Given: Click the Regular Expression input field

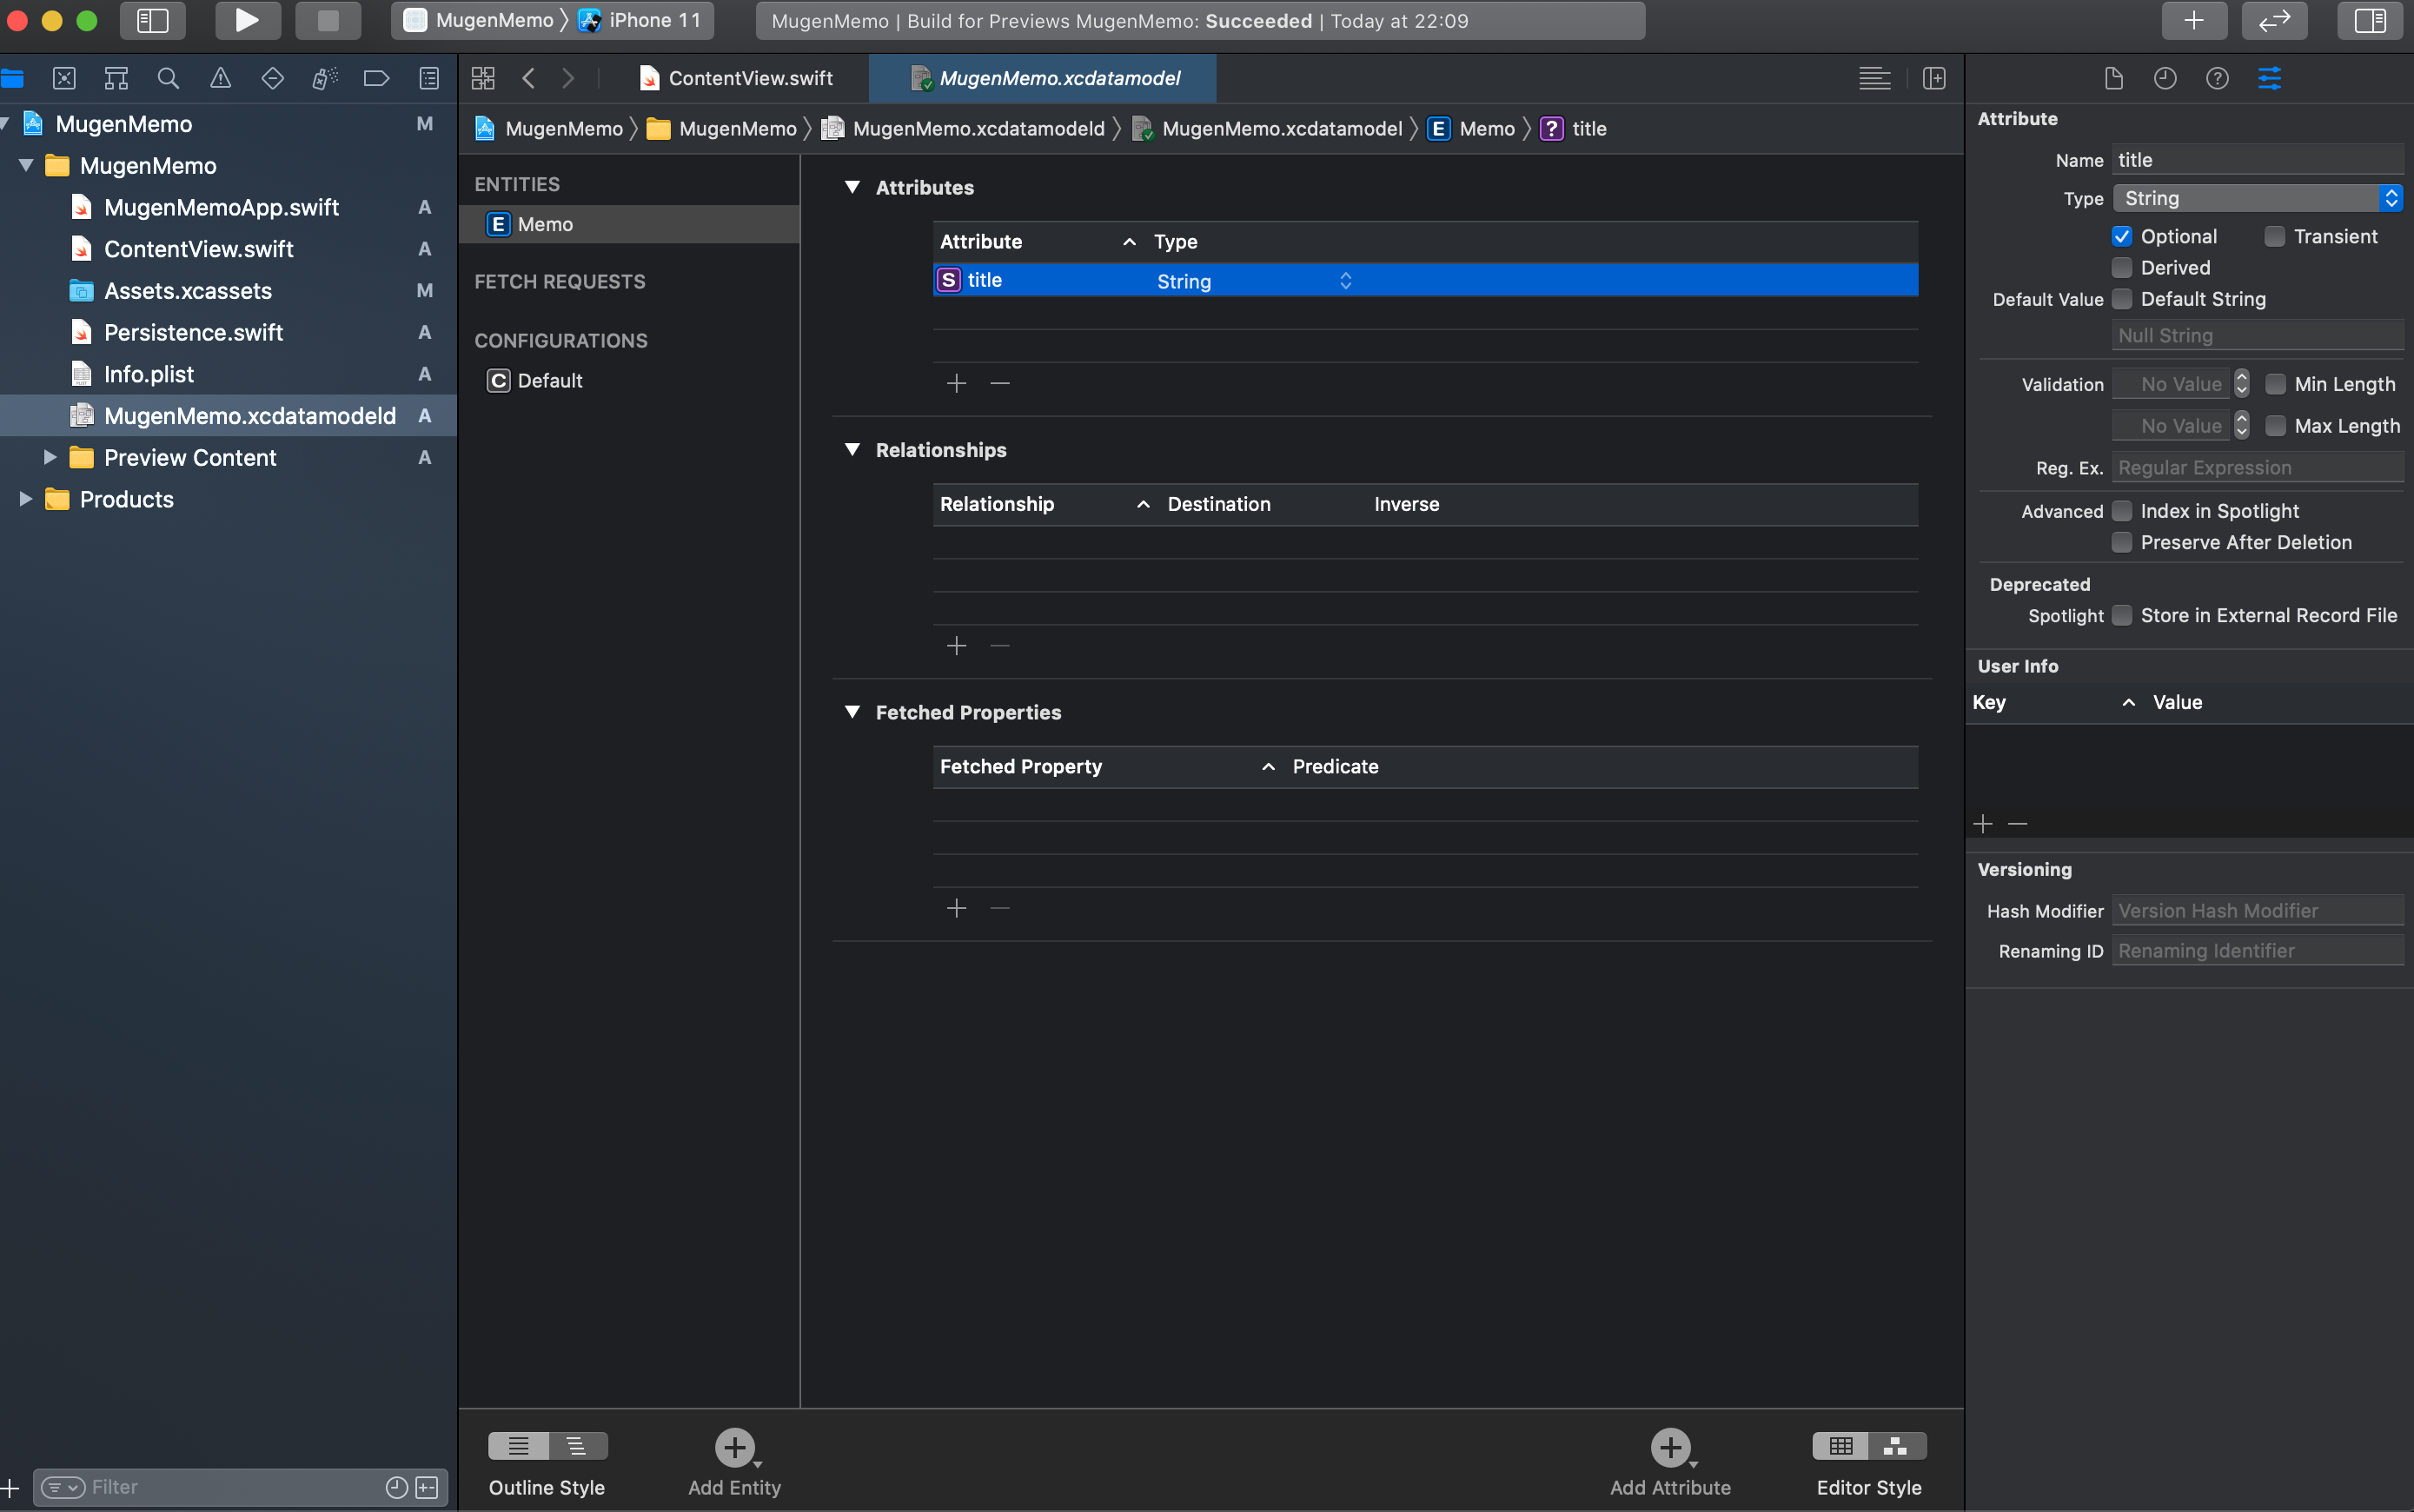Looking at the screenshot, I should coord(2257,467).
